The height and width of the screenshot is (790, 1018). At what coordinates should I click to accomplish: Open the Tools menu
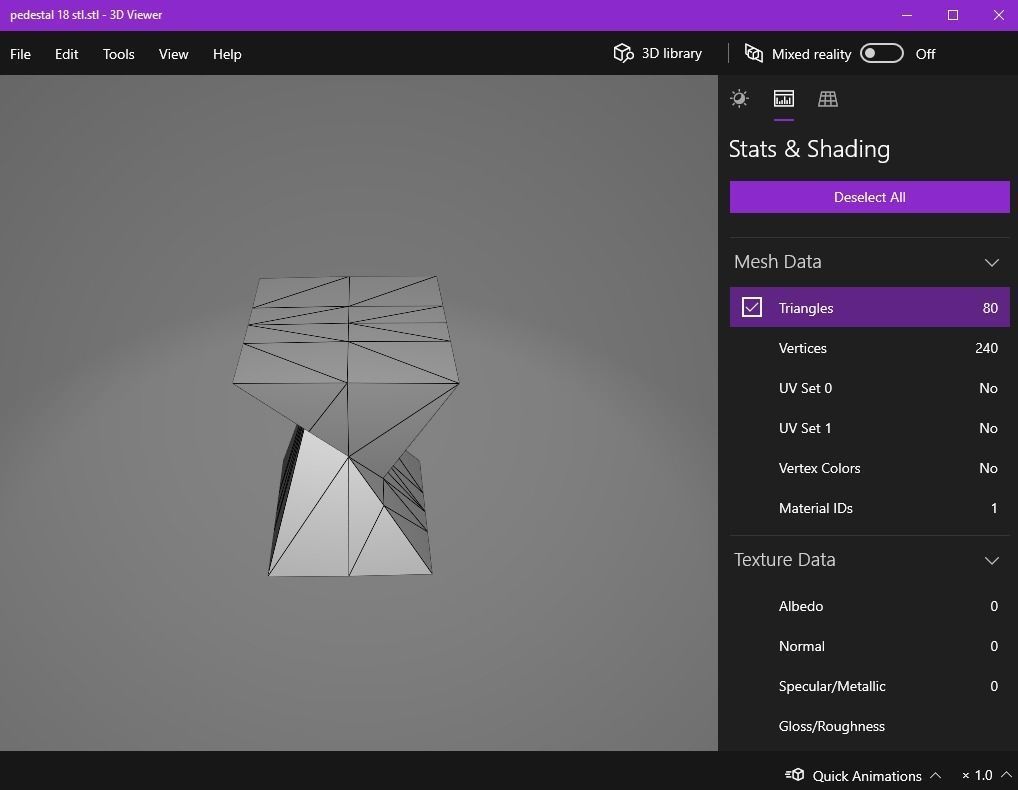[118, 54]
